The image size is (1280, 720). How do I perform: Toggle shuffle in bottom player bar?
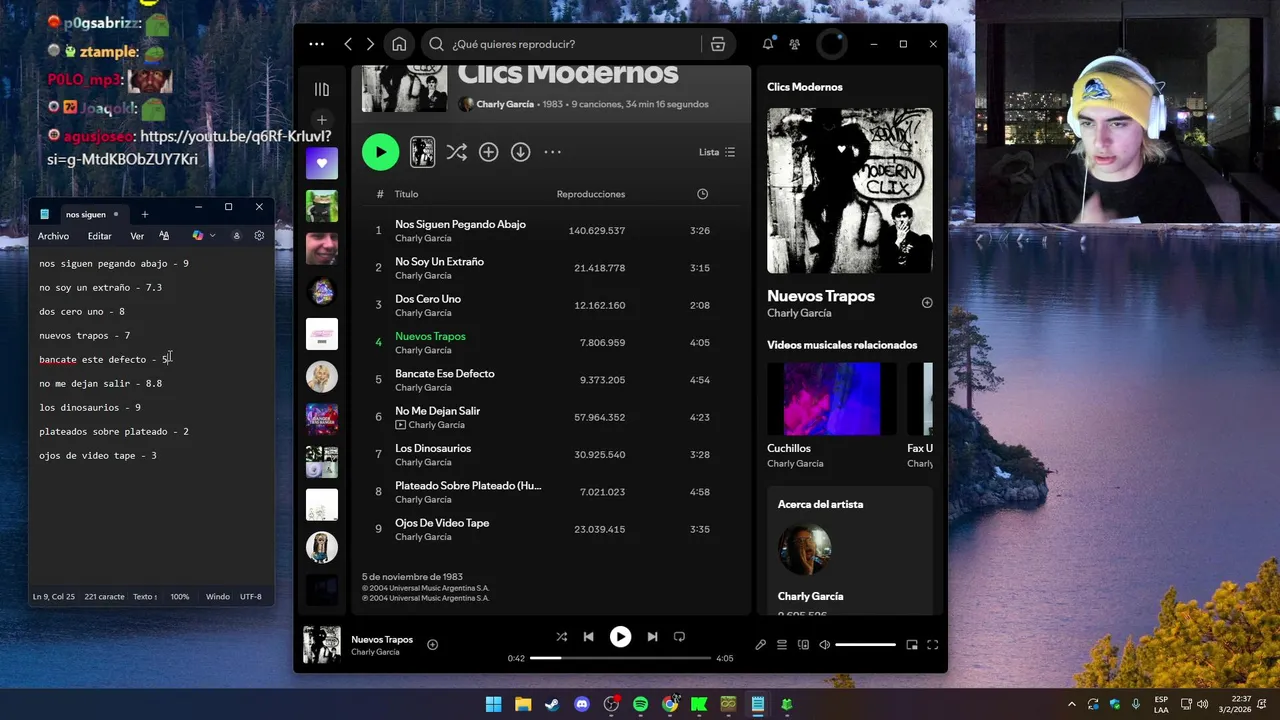[561, 637]
